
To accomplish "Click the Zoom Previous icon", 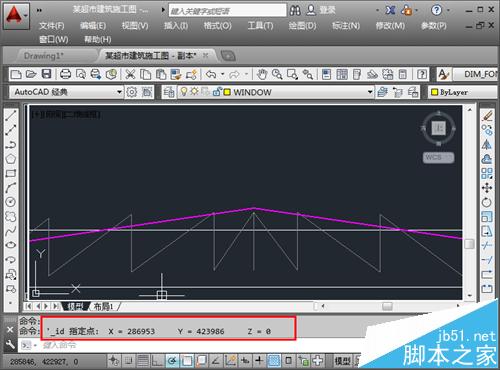I will point(308,74).
